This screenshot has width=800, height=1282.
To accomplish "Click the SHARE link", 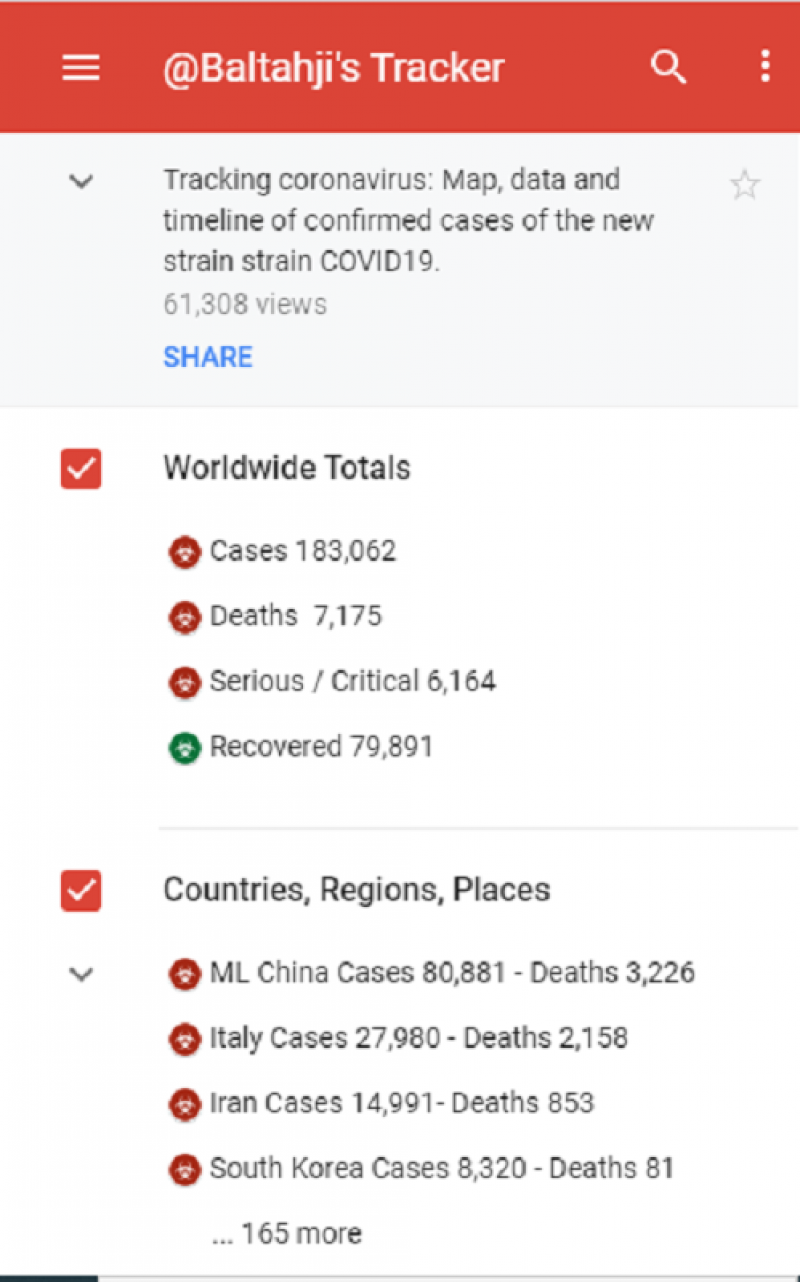I will (208, 357).
